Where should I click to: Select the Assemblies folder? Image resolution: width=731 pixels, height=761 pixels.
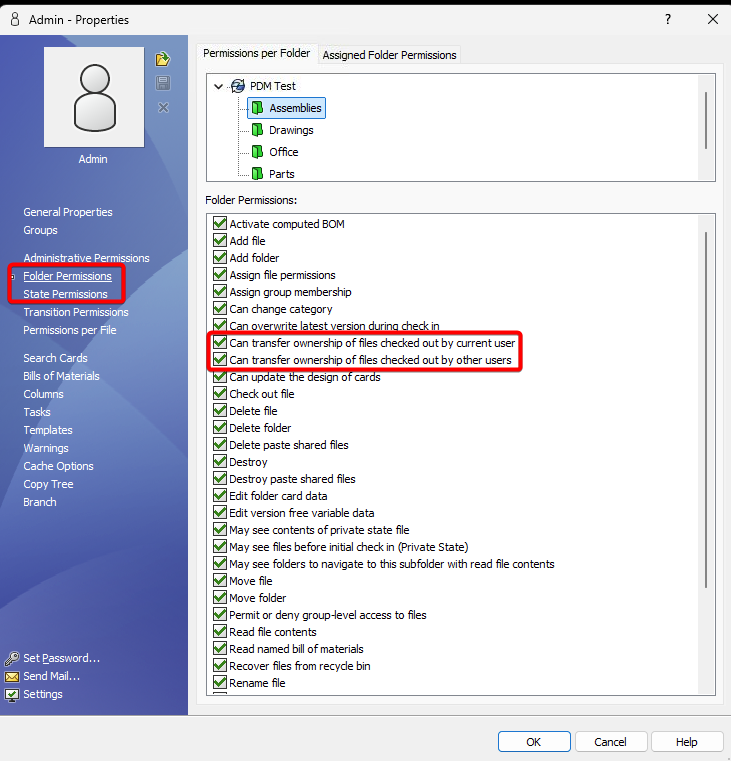point(295,108)
